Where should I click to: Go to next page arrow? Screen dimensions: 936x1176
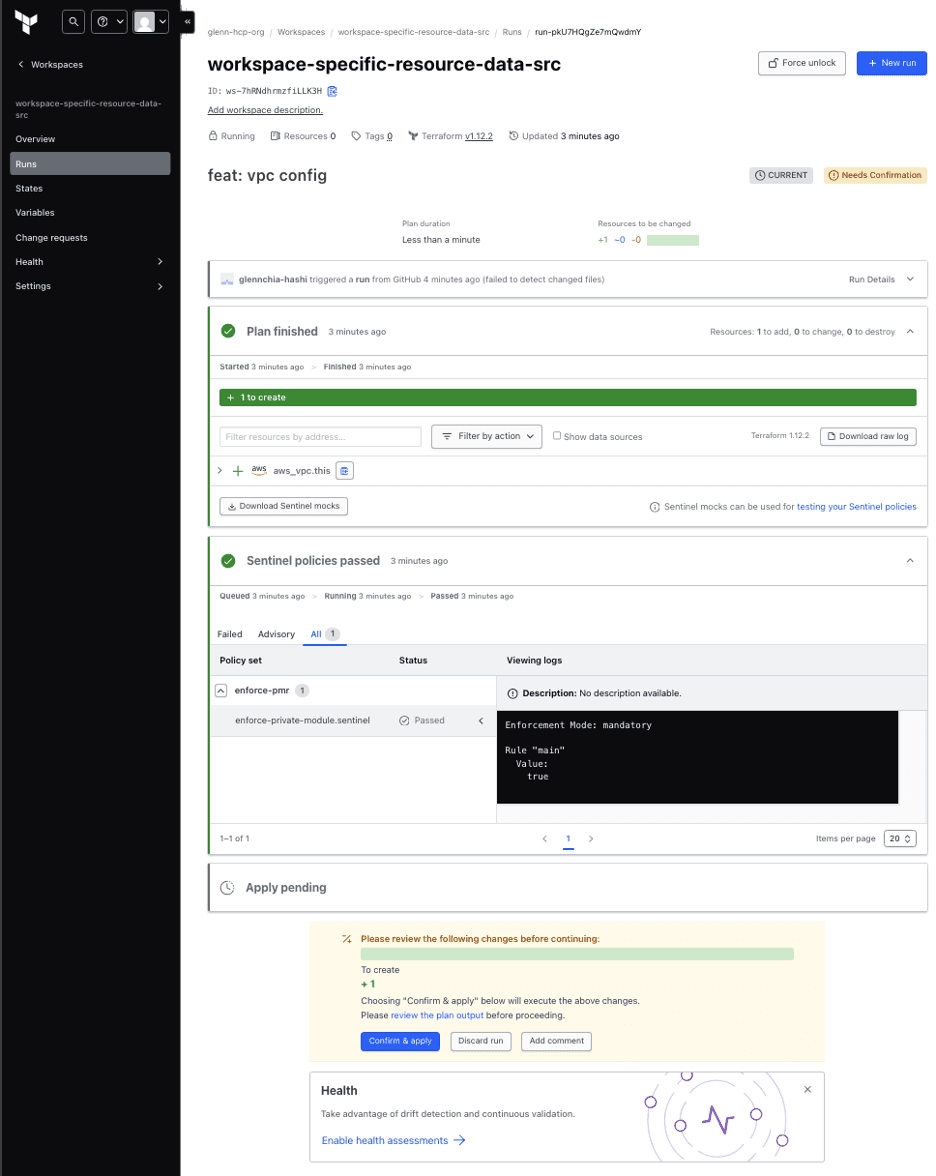pos(591,838)
